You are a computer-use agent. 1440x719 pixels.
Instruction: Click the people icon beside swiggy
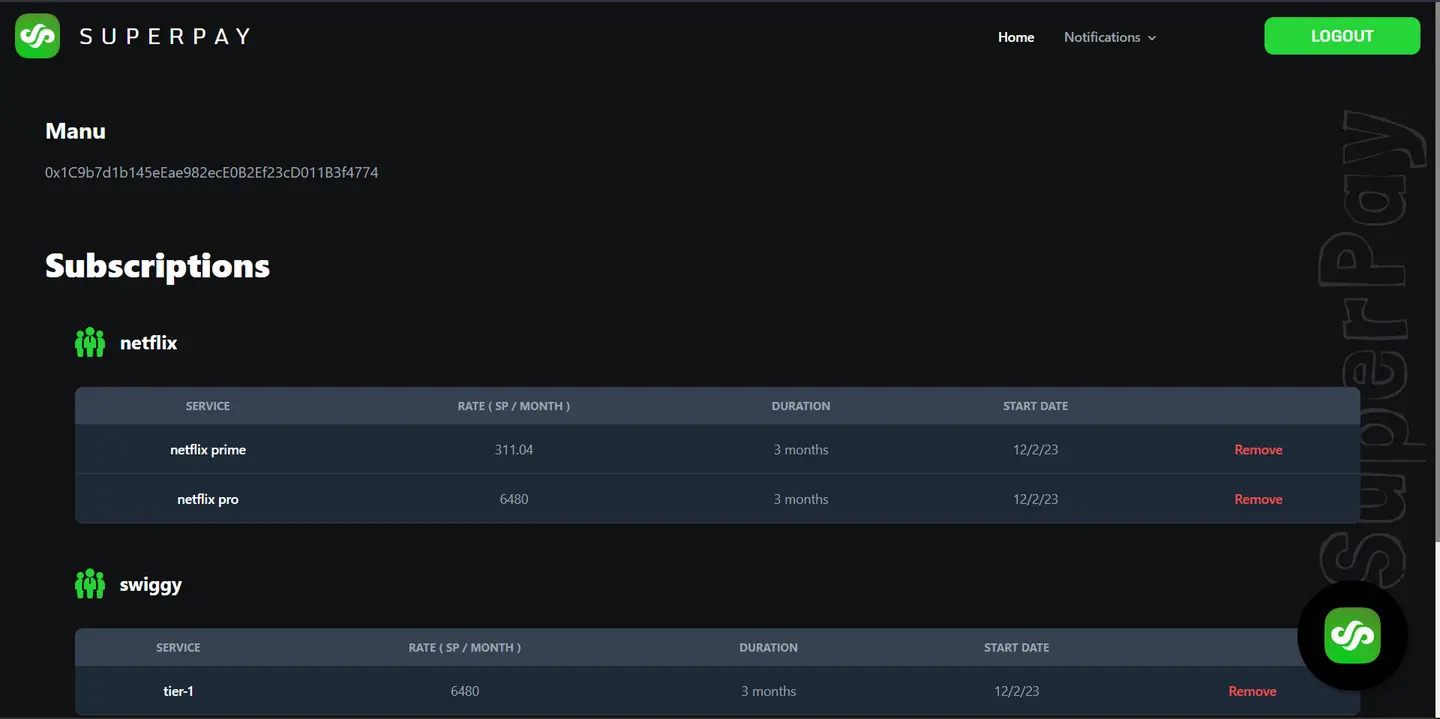click(x=90, y=584)
